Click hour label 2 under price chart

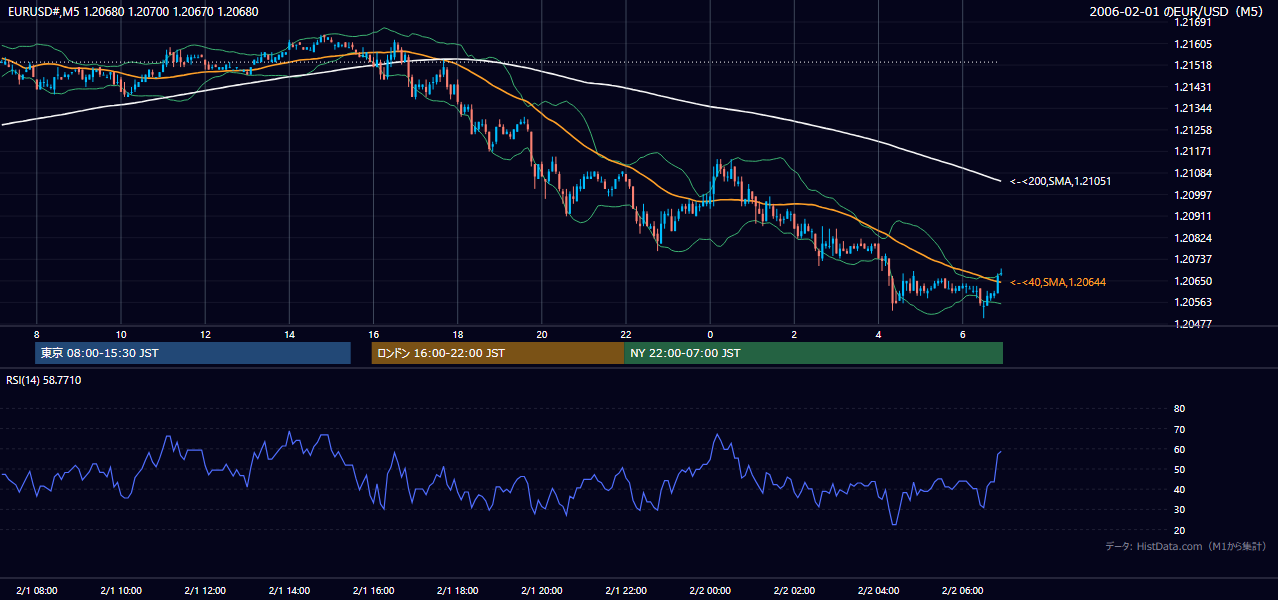coord(794,333)
